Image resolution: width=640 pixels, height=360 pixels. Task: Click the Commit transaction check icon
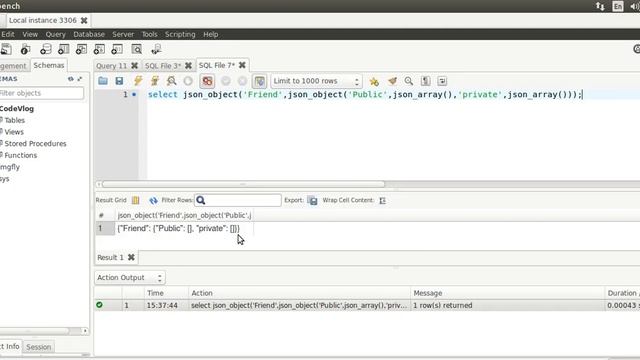[x=226, y=81]
